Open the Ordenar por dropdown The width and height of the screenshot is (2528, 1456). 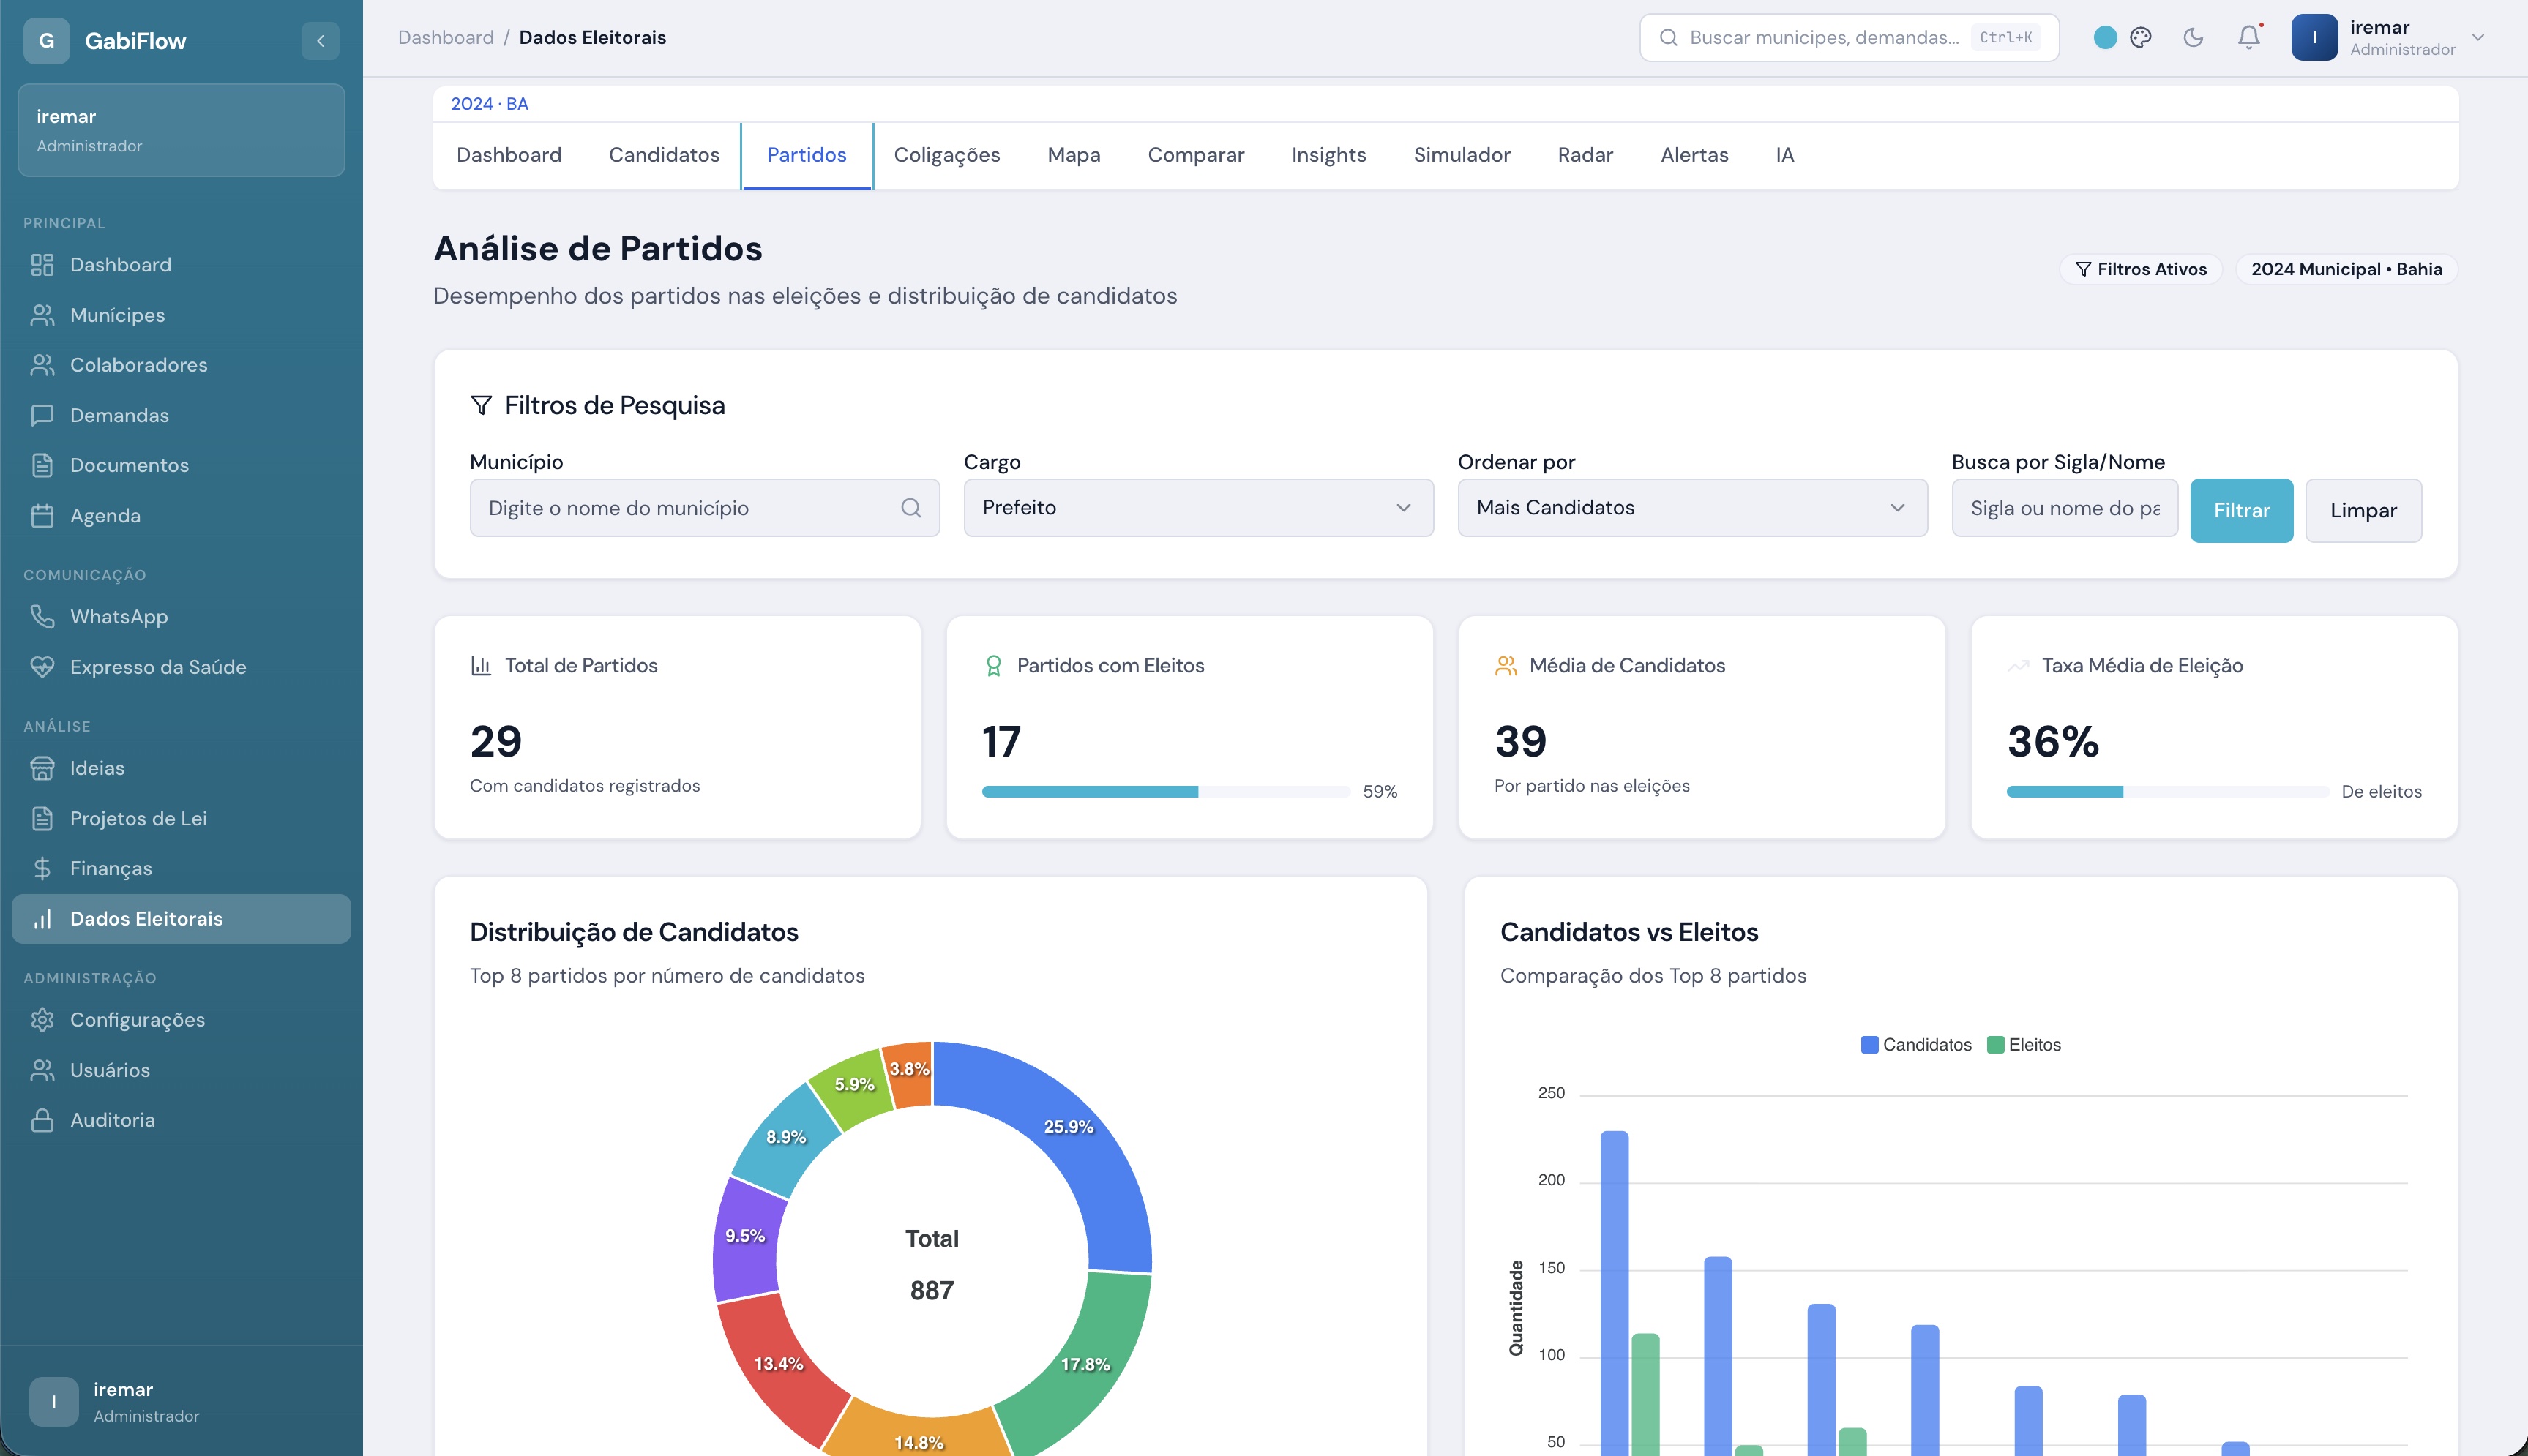coord(1692,508)
